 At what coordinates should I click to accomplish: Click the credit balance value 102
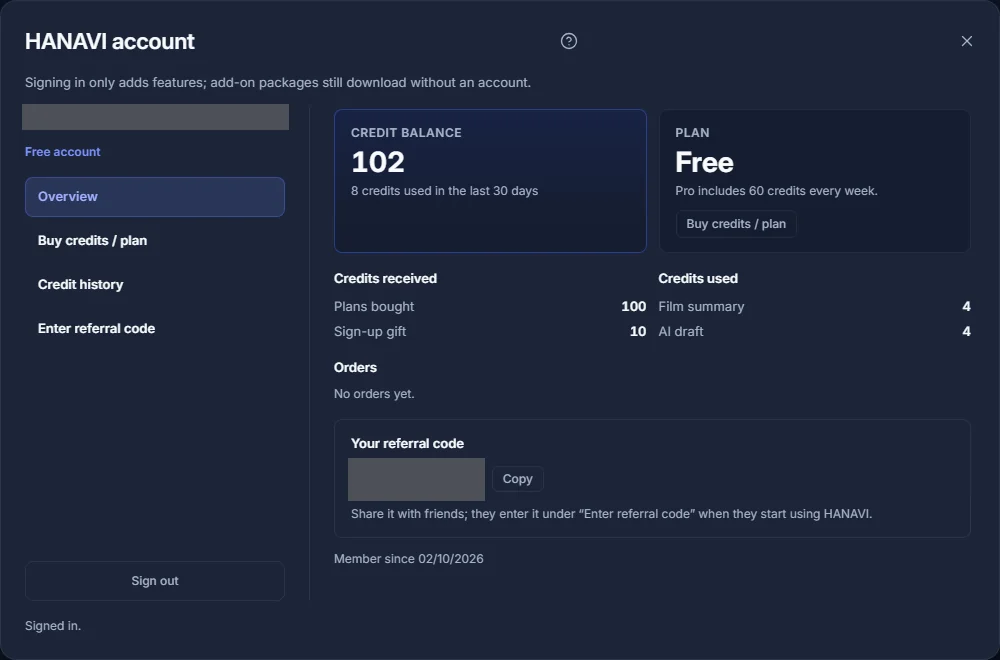tap(378, 162)
